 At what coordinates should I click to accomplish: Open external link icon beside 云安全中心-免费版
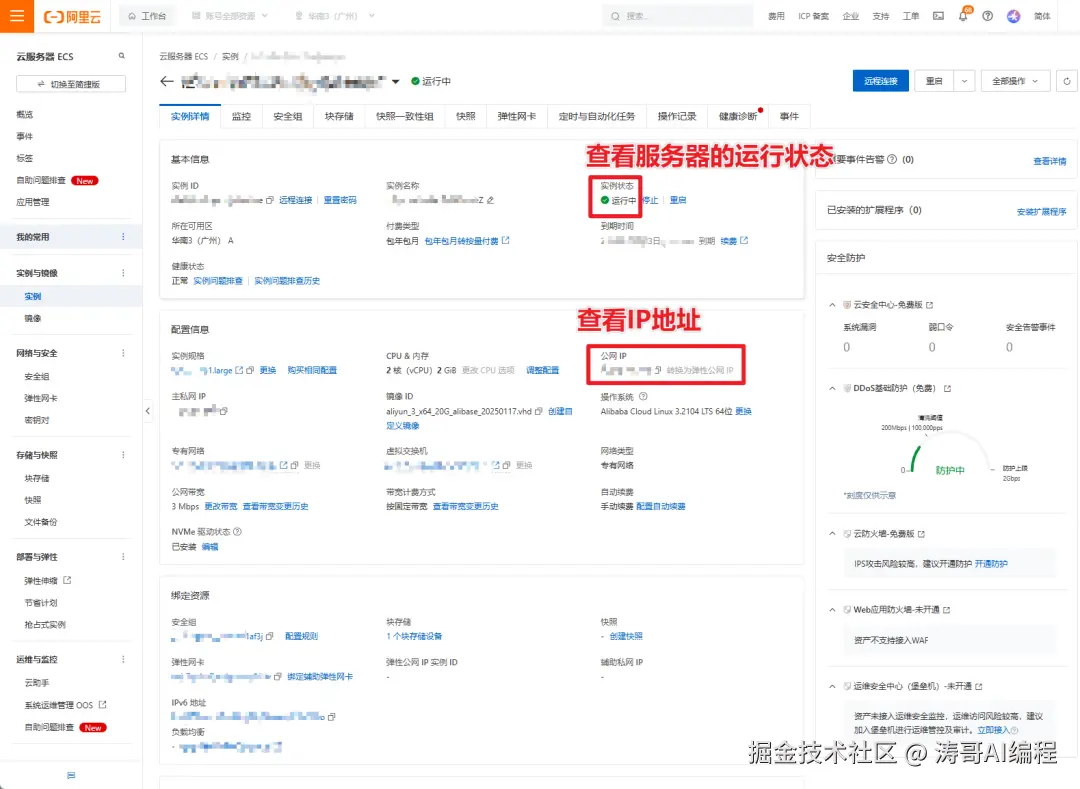930,305
